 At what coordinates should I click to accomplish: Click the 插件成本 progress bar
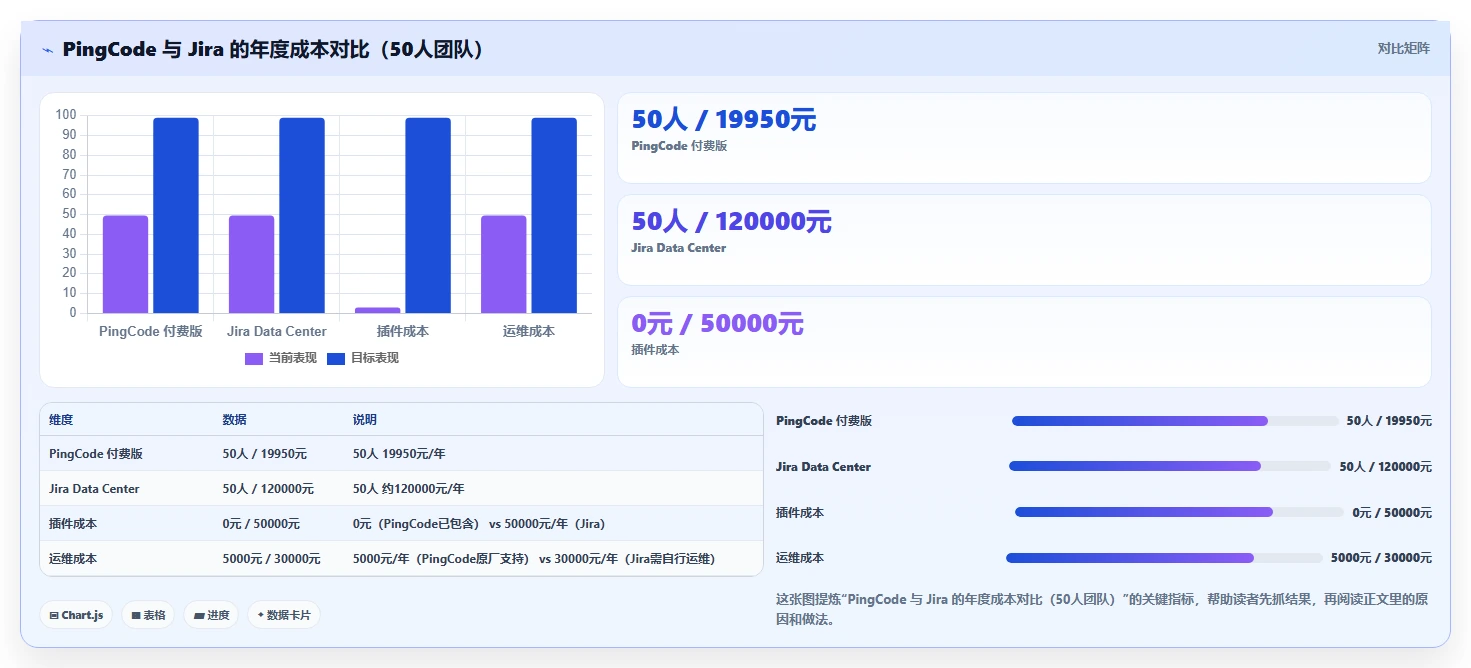1179,512
